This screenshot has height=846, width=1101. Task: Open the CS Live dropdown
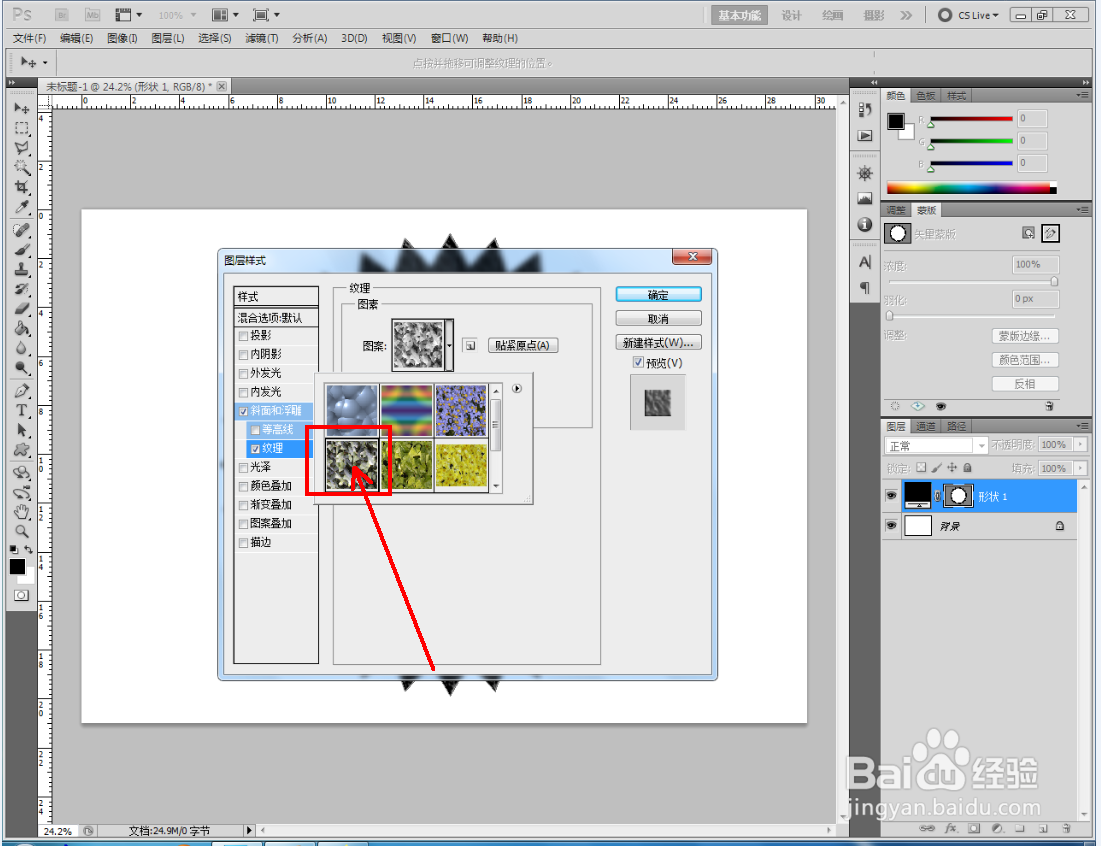click(x=968, y=15)
